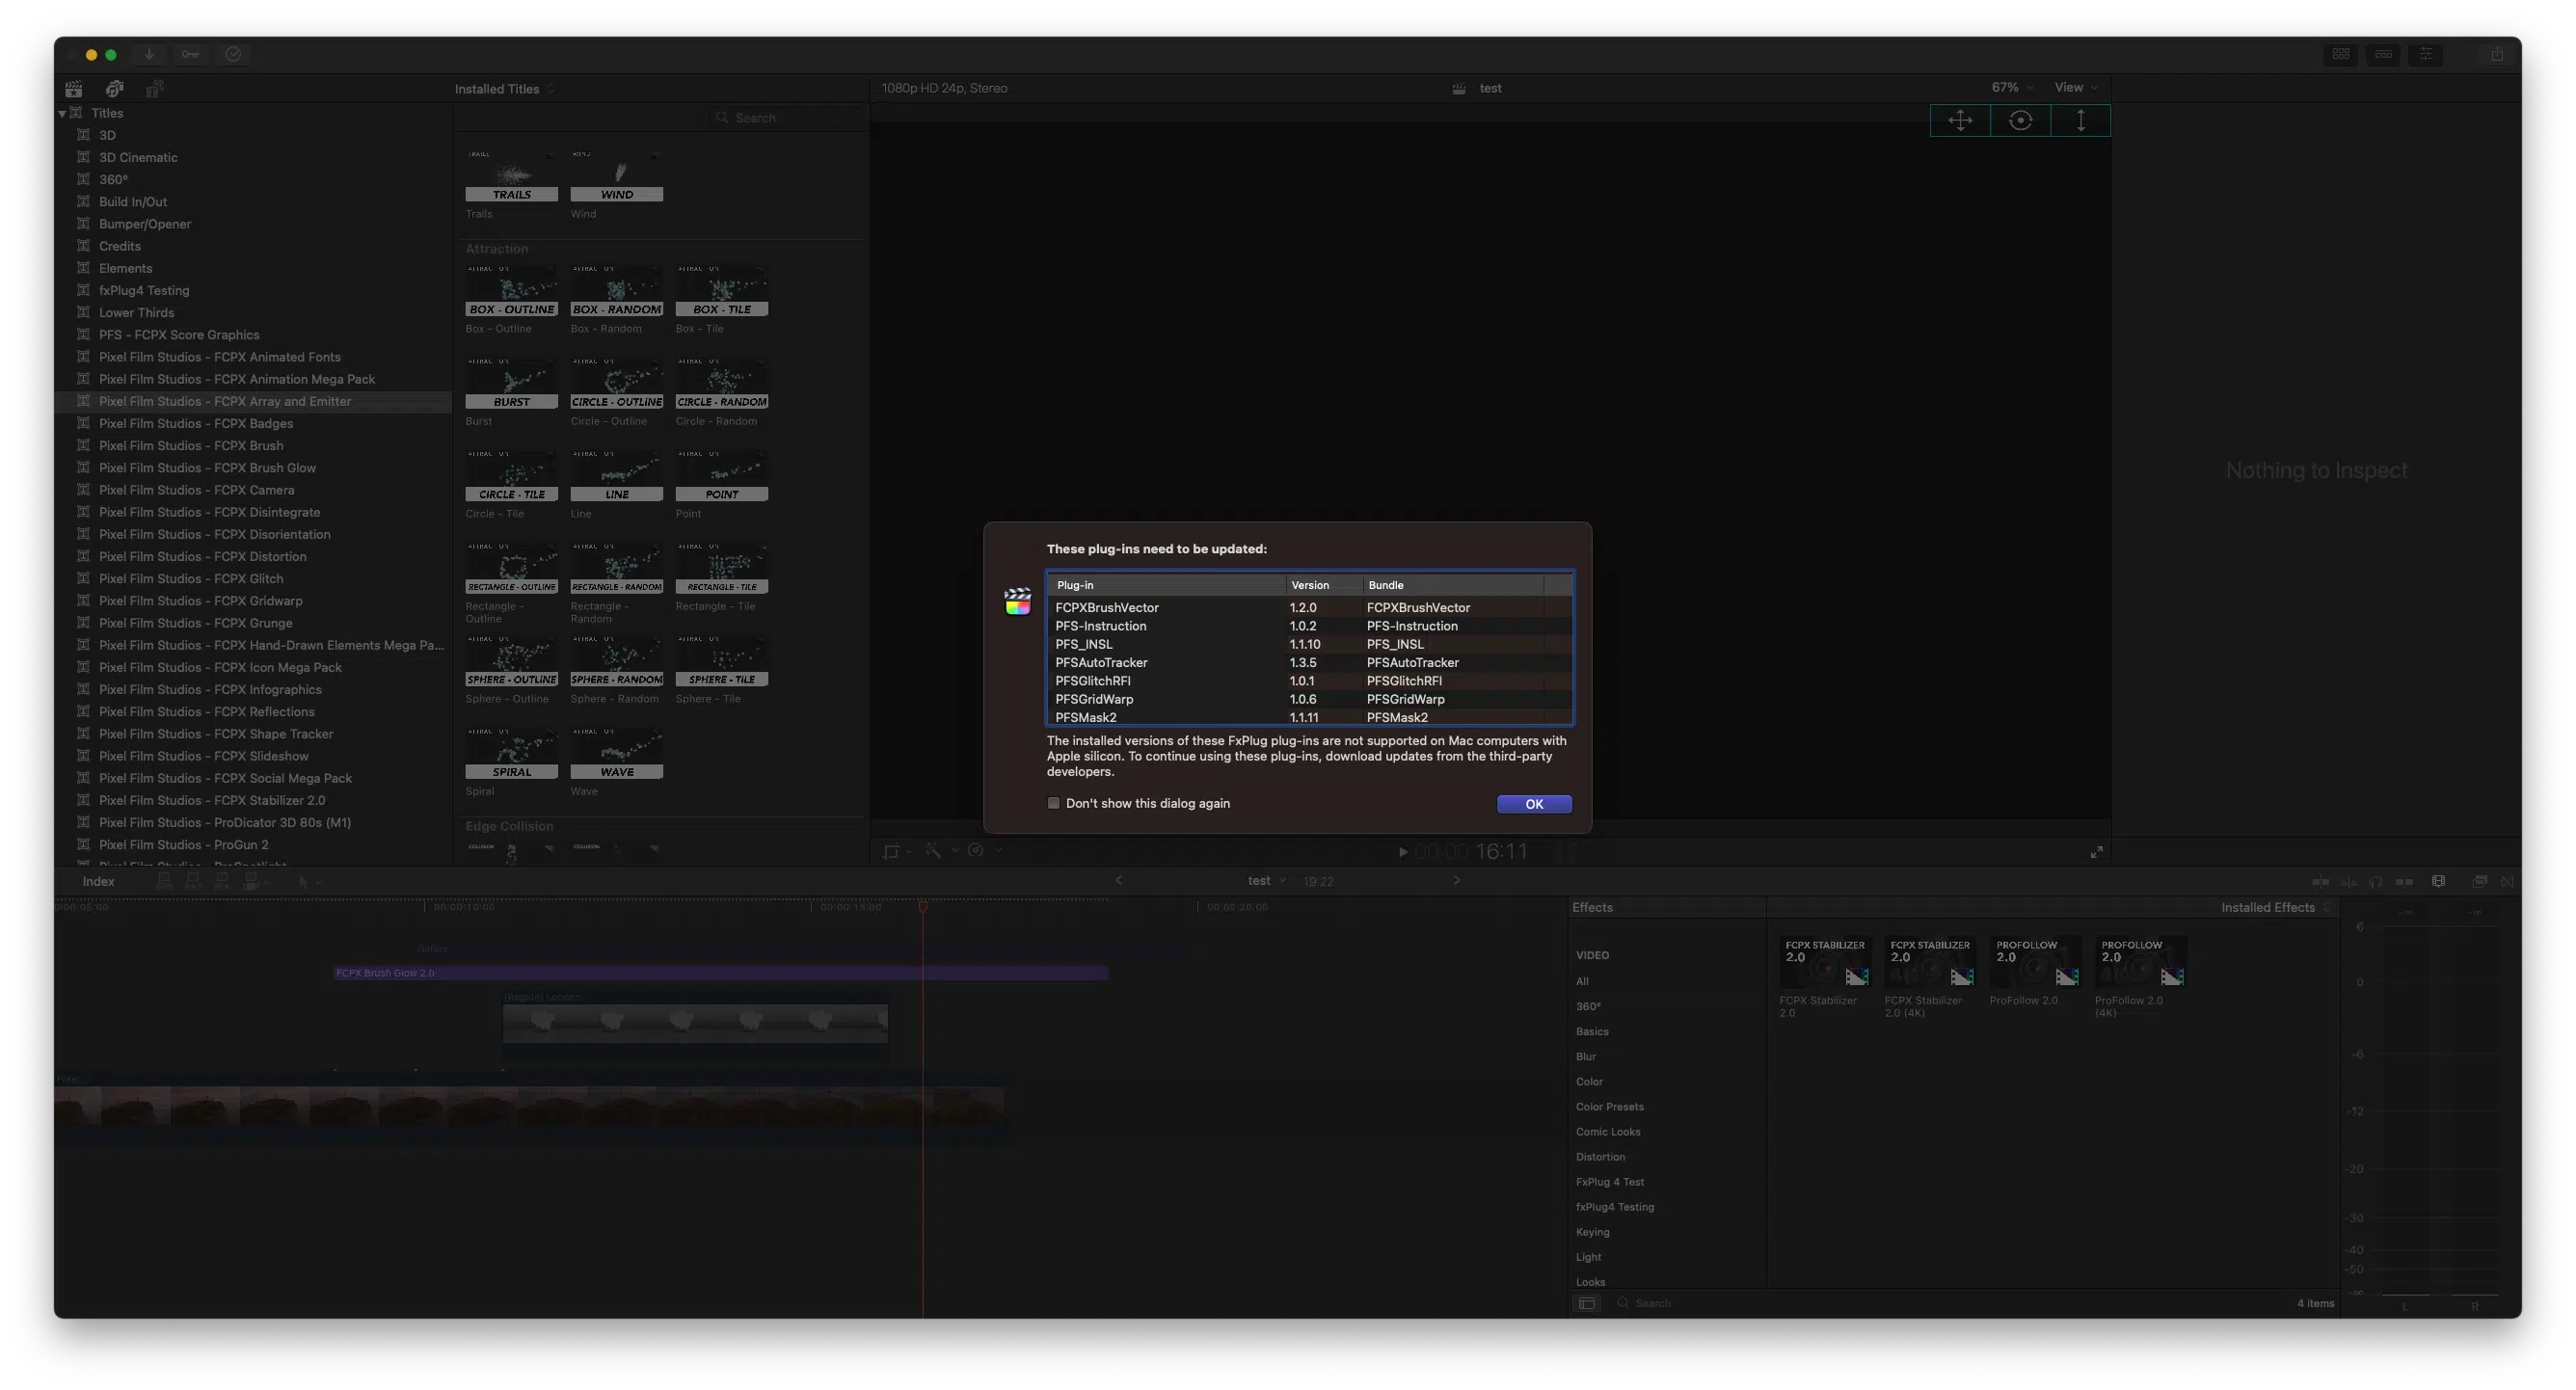Image resolution: width=2576 pixels, height=1390 pixels.
Task: Click the enhancement magic wand icon
Action: (x=933, y=851)
